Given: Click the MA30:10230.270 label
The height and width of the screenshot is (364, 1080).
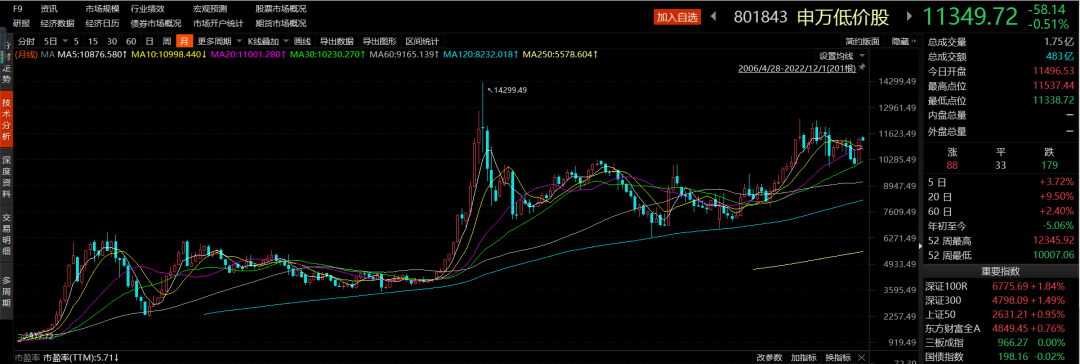Looking at the screenshot, I should pyautogui.click(x=328, y=54).
